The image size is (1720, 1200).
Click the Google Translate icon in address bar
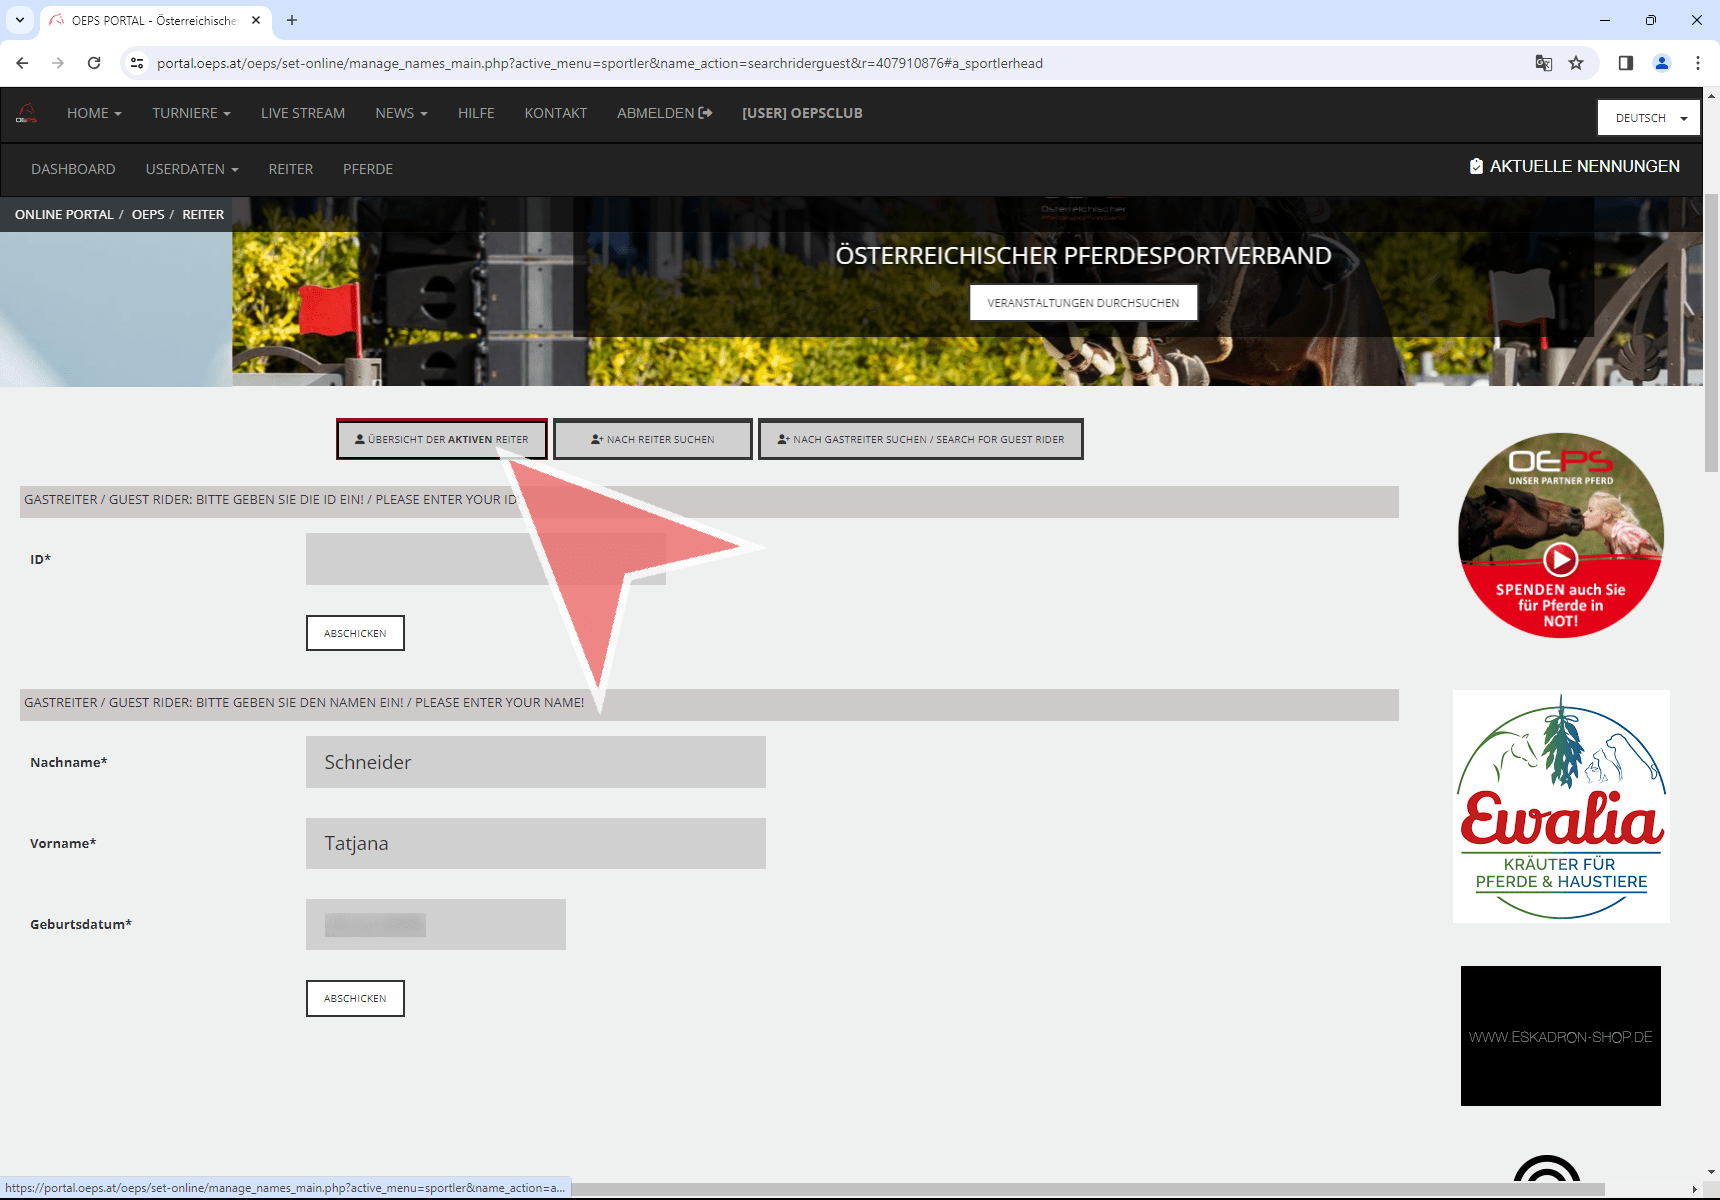[x=1544, y=63]
